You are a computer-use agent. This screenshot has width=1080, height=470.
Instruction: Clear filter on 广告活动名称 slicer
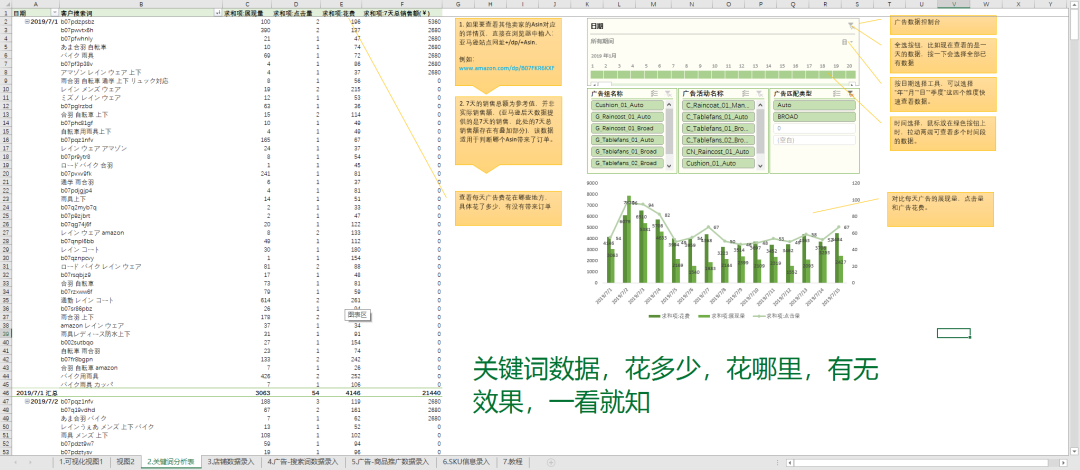pyautogui.click(x=760, y=93)
